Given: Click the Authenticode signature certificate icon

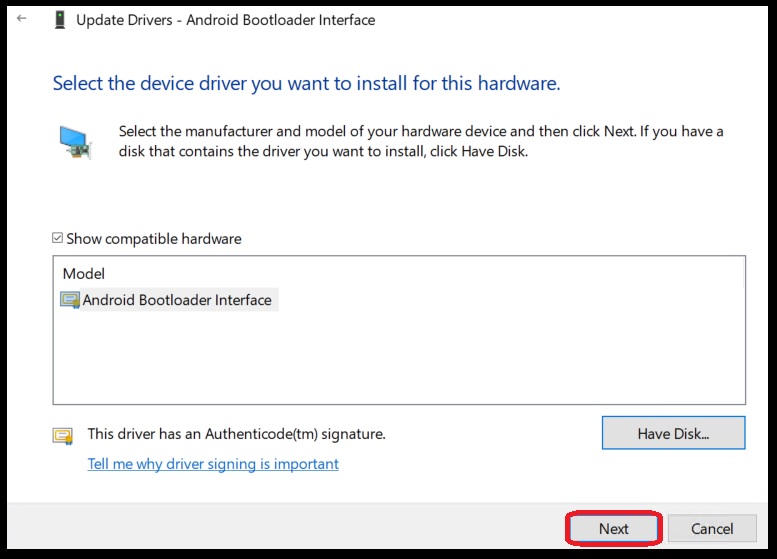Looking at the screenshot, I should tap(63, 436).
